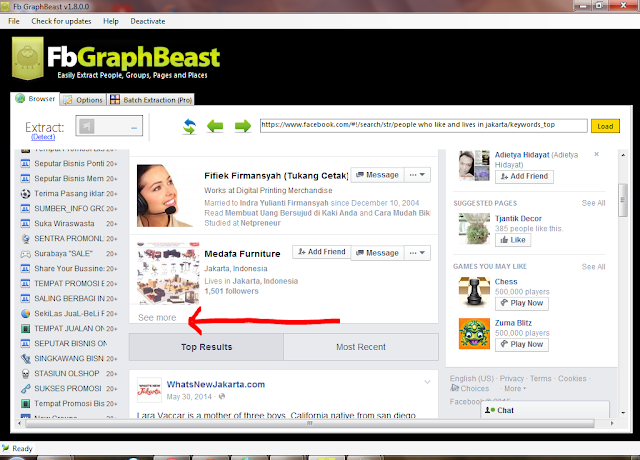Expand WhatsNewJakarta post options chevron
This screenshot has height=460, width=640.
pos(427,382)
